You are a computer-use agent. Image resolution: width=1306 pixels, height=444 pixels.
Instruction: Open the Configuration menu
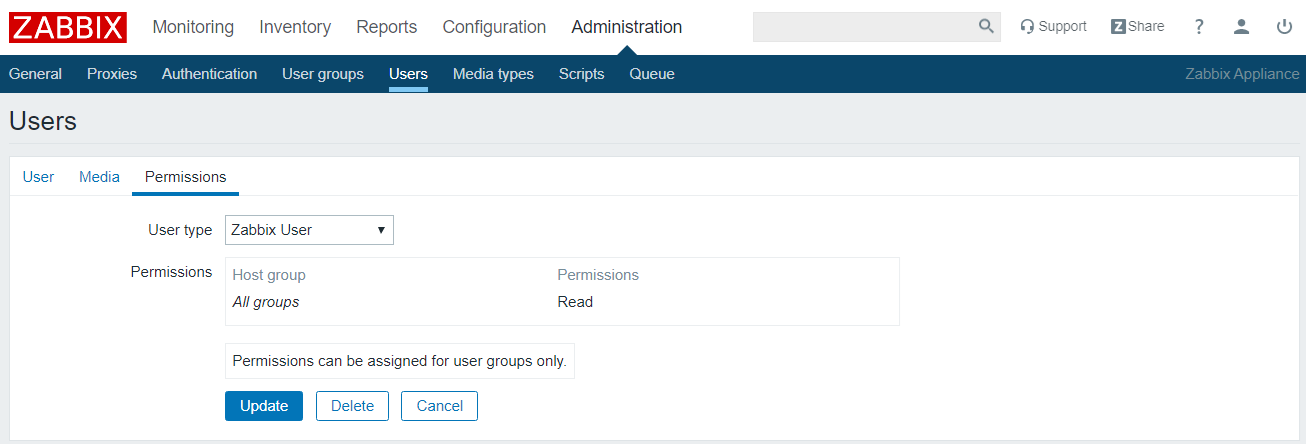494,27
